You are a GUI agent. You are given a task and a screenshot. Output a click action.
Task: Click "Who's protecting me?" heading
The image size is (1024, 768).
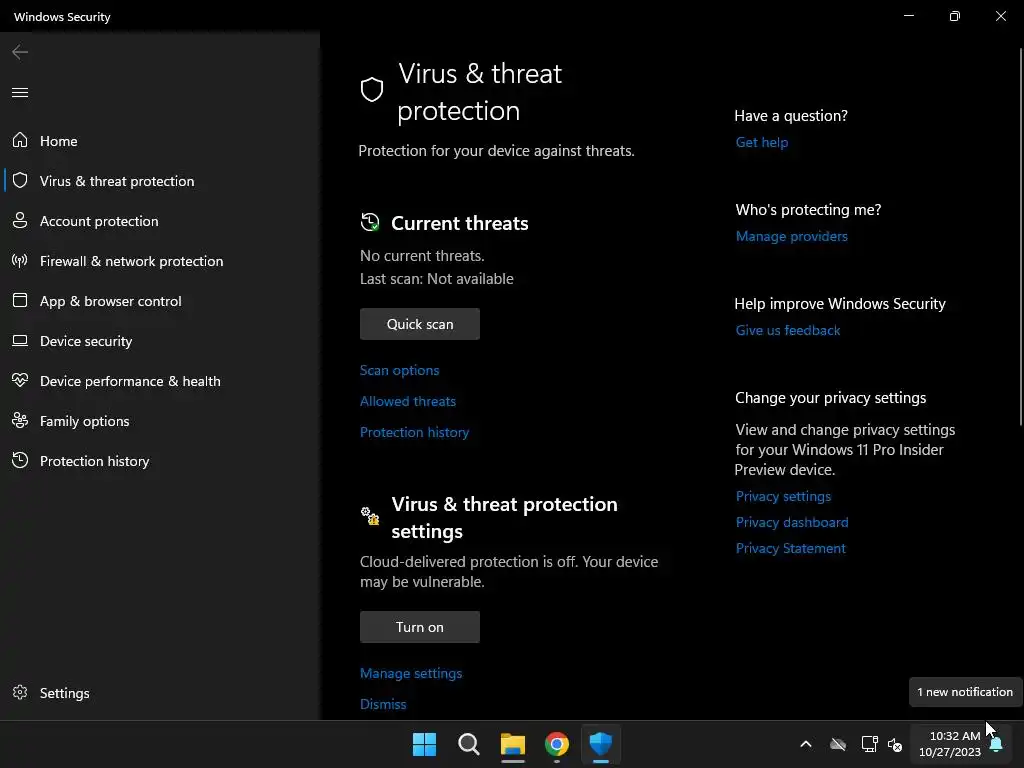point(808,210)
